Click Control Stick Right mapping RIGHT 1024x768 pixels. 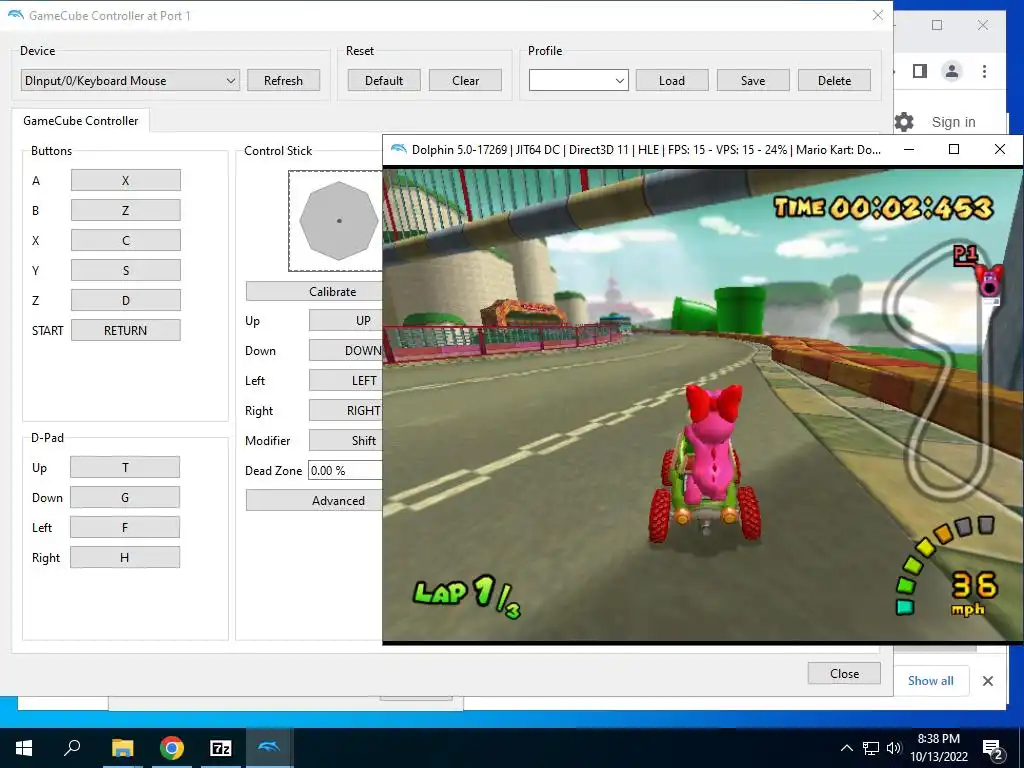345,411
